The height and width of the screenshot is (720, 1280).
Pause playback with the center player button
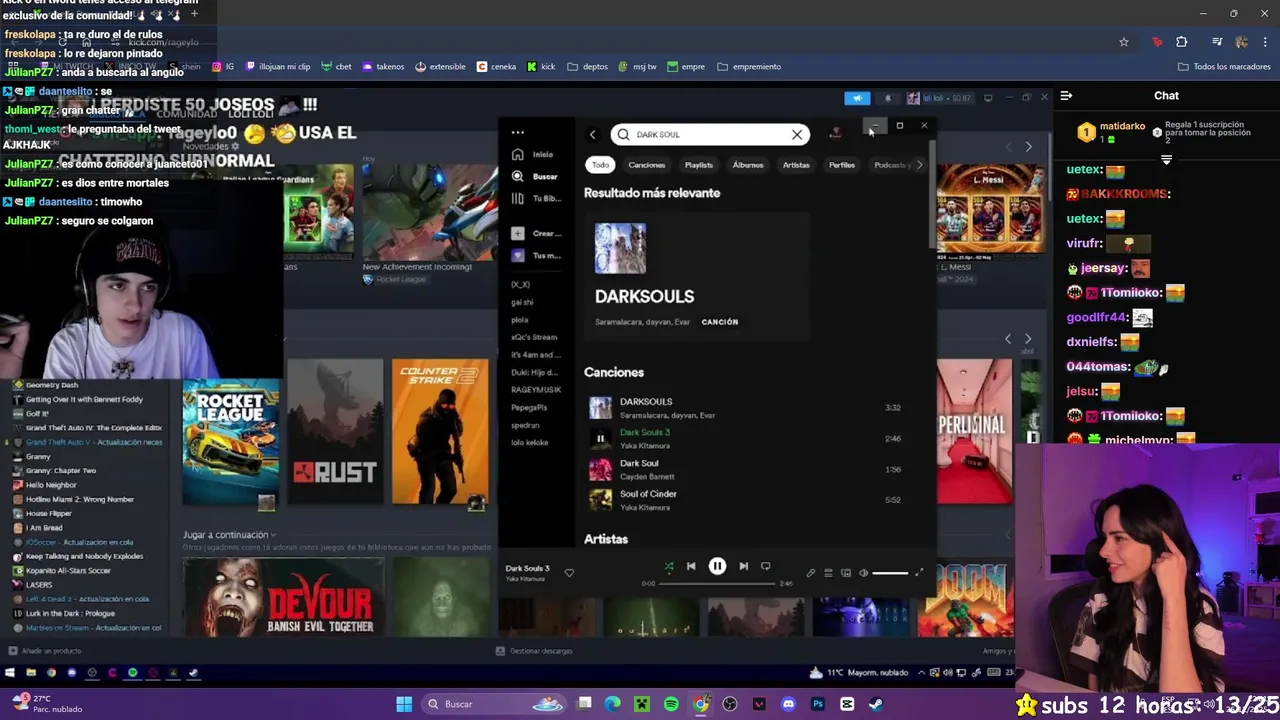pos(717,566)
